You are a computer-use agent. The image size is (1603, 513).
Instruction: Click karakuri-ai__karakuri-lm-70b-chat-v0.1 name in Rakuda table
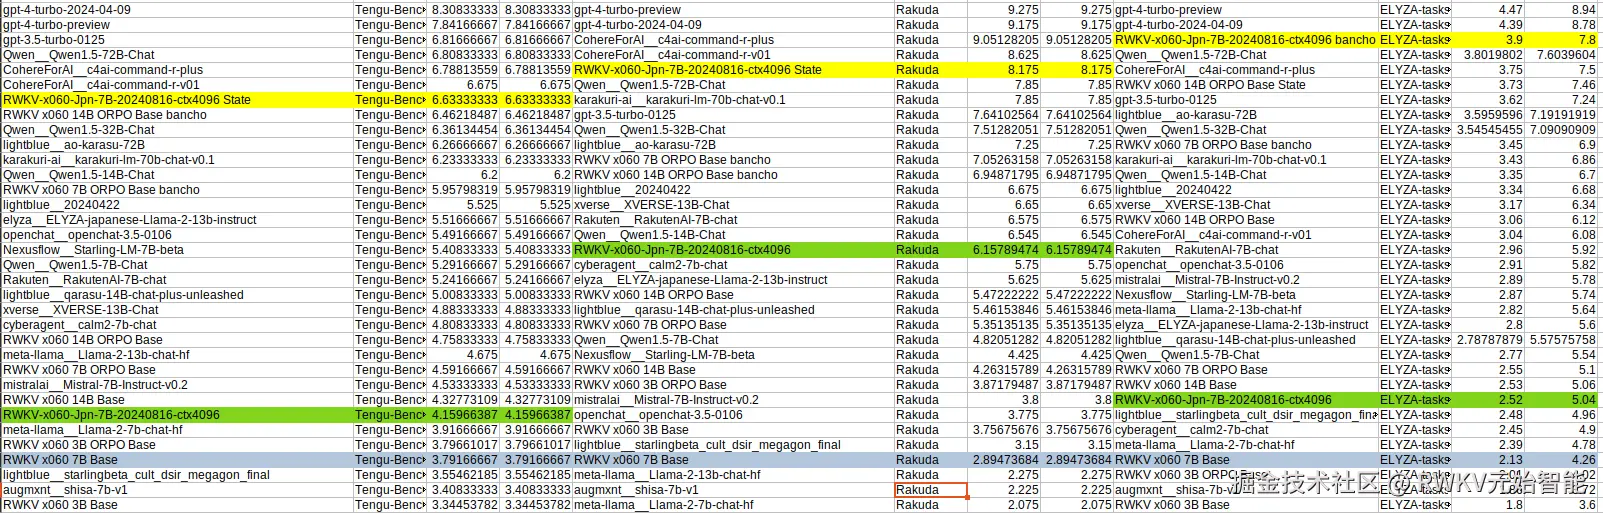tap(733, 100)
